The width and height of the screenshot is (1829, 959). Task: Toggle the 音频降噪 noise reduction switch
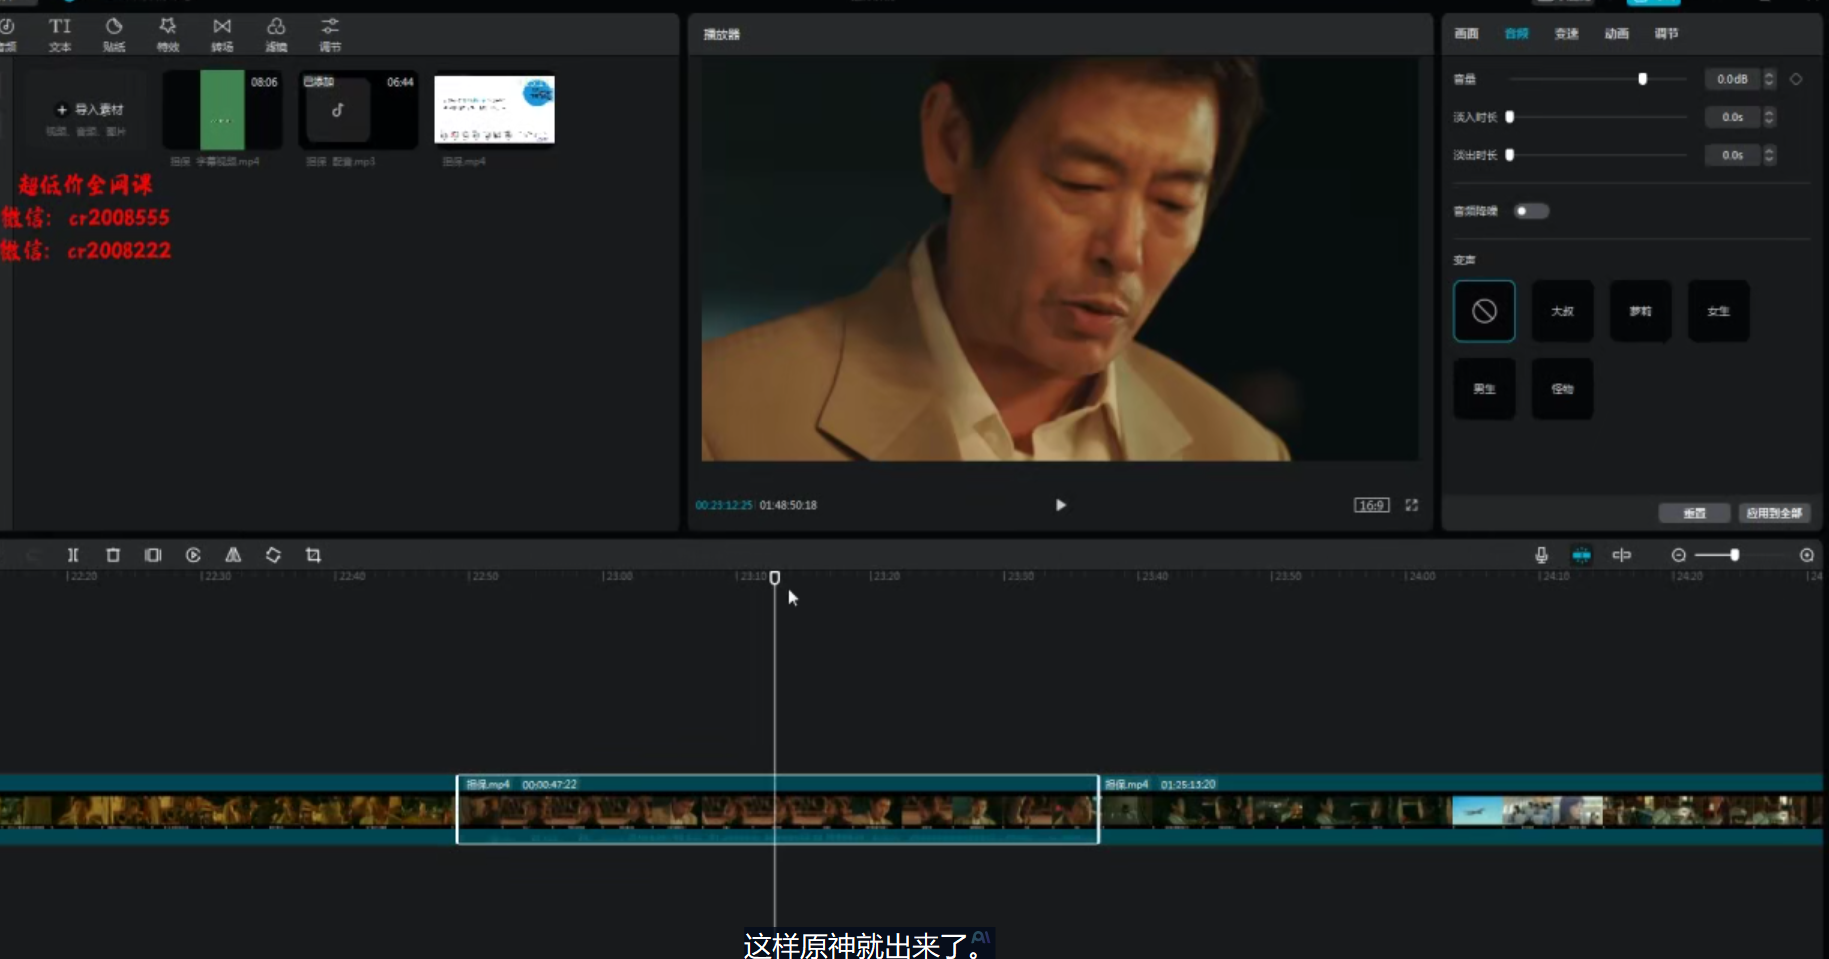click(1531, 211)
